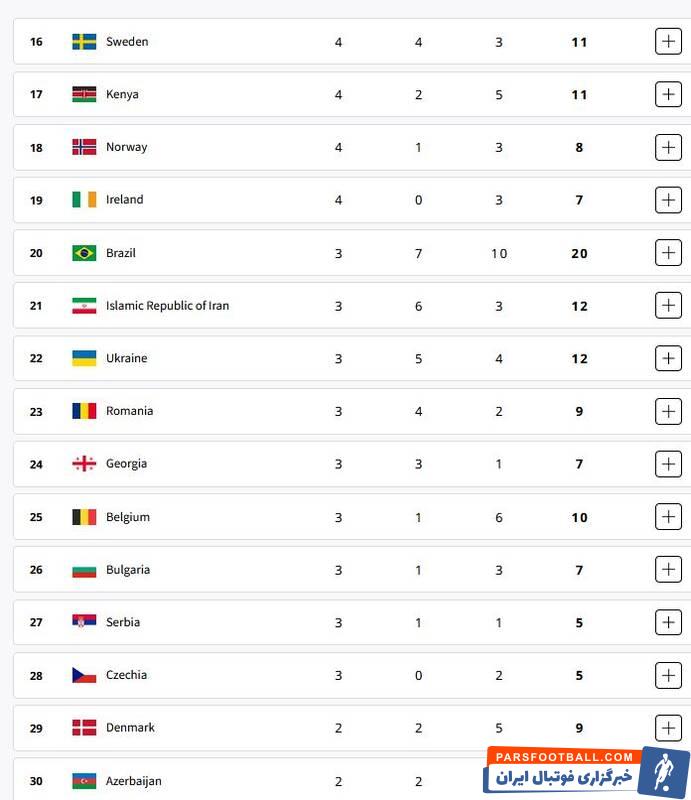The image size is (691, 800).
Task: Click Ukraine's flag icon
Action: (x=84, y=358)
